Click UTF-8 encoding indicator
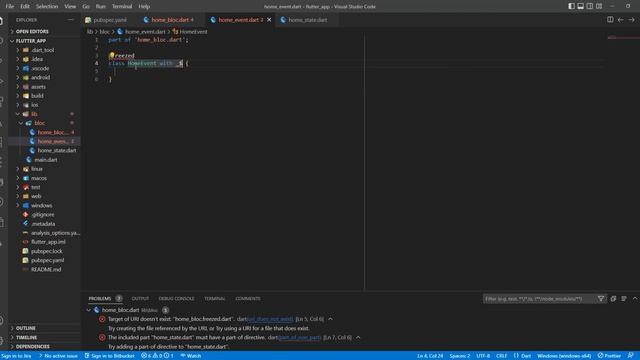The width and height of the screenshot is (640, 360). tap(483, 356)
